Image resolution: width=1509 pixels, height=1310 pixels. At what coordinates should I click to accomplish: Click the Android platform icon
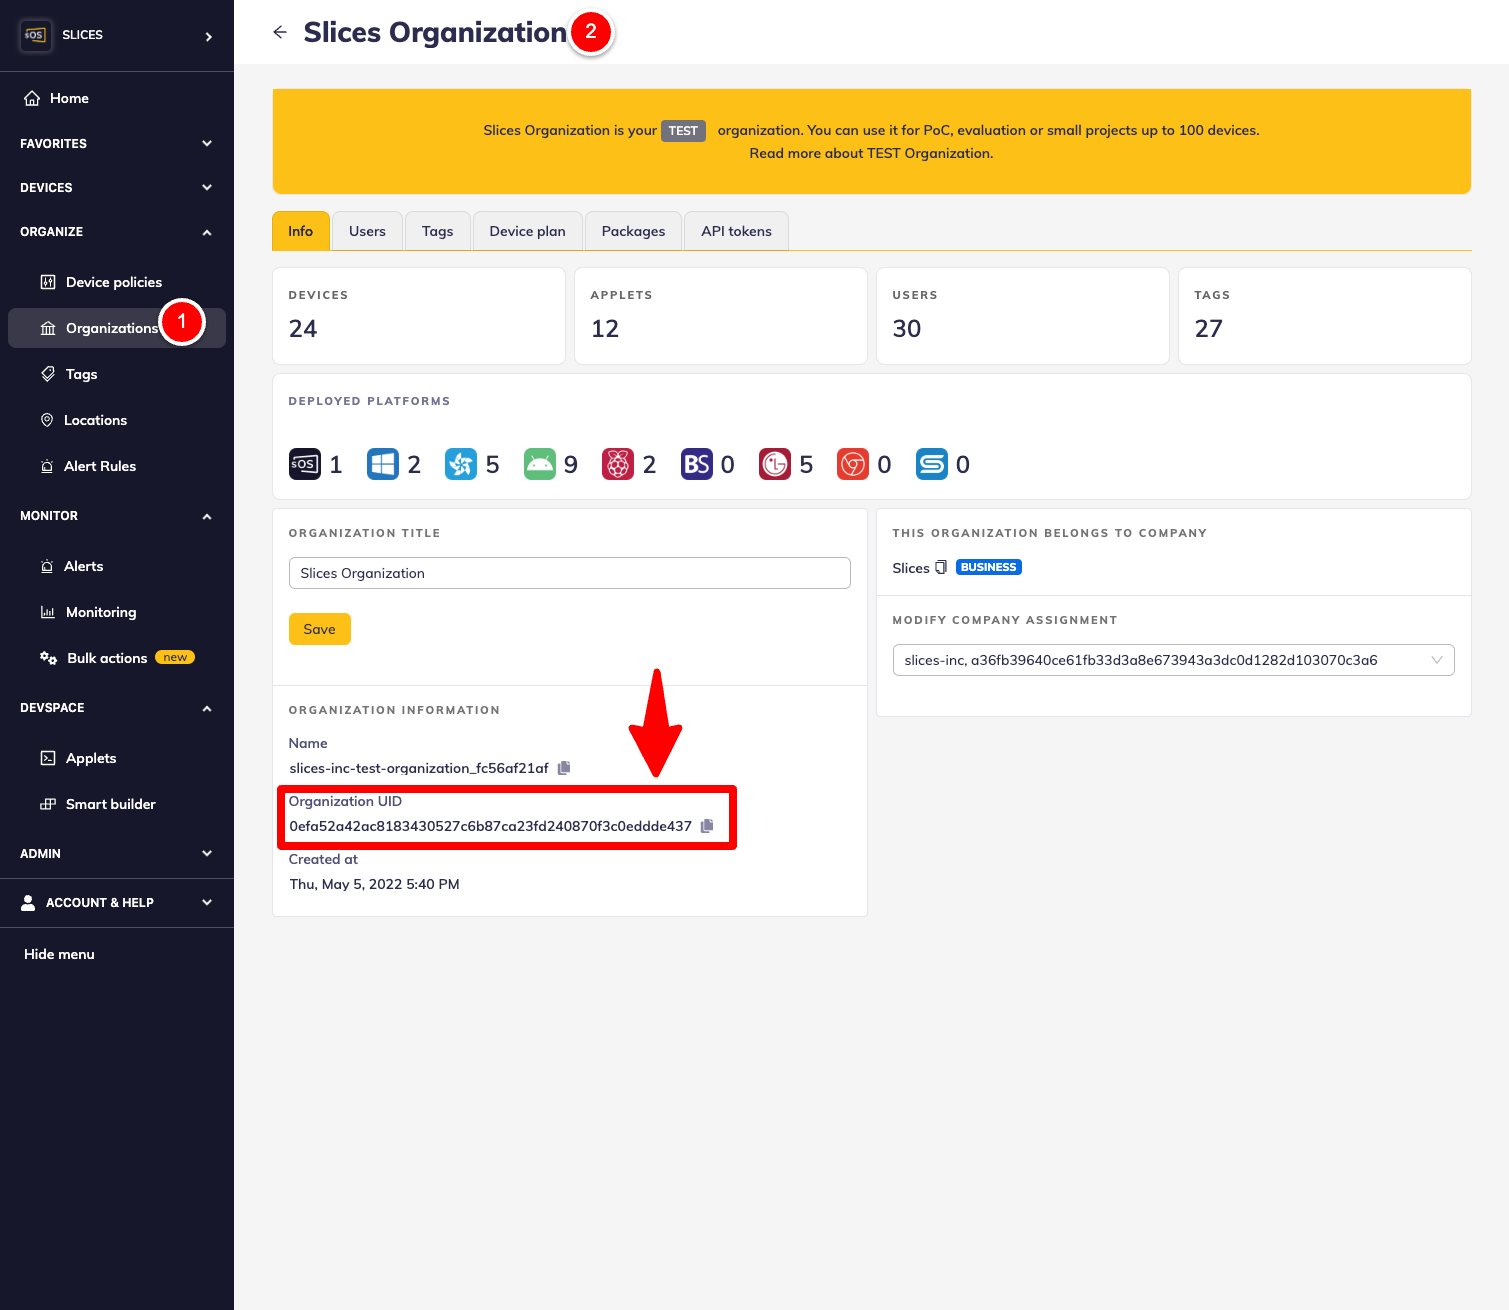point(539,464)
